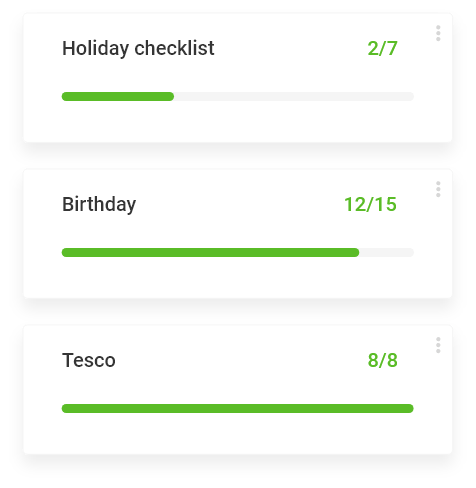476x488 pixels.
Task: Open the Holiday checklist list by its title
Action: 138,49
